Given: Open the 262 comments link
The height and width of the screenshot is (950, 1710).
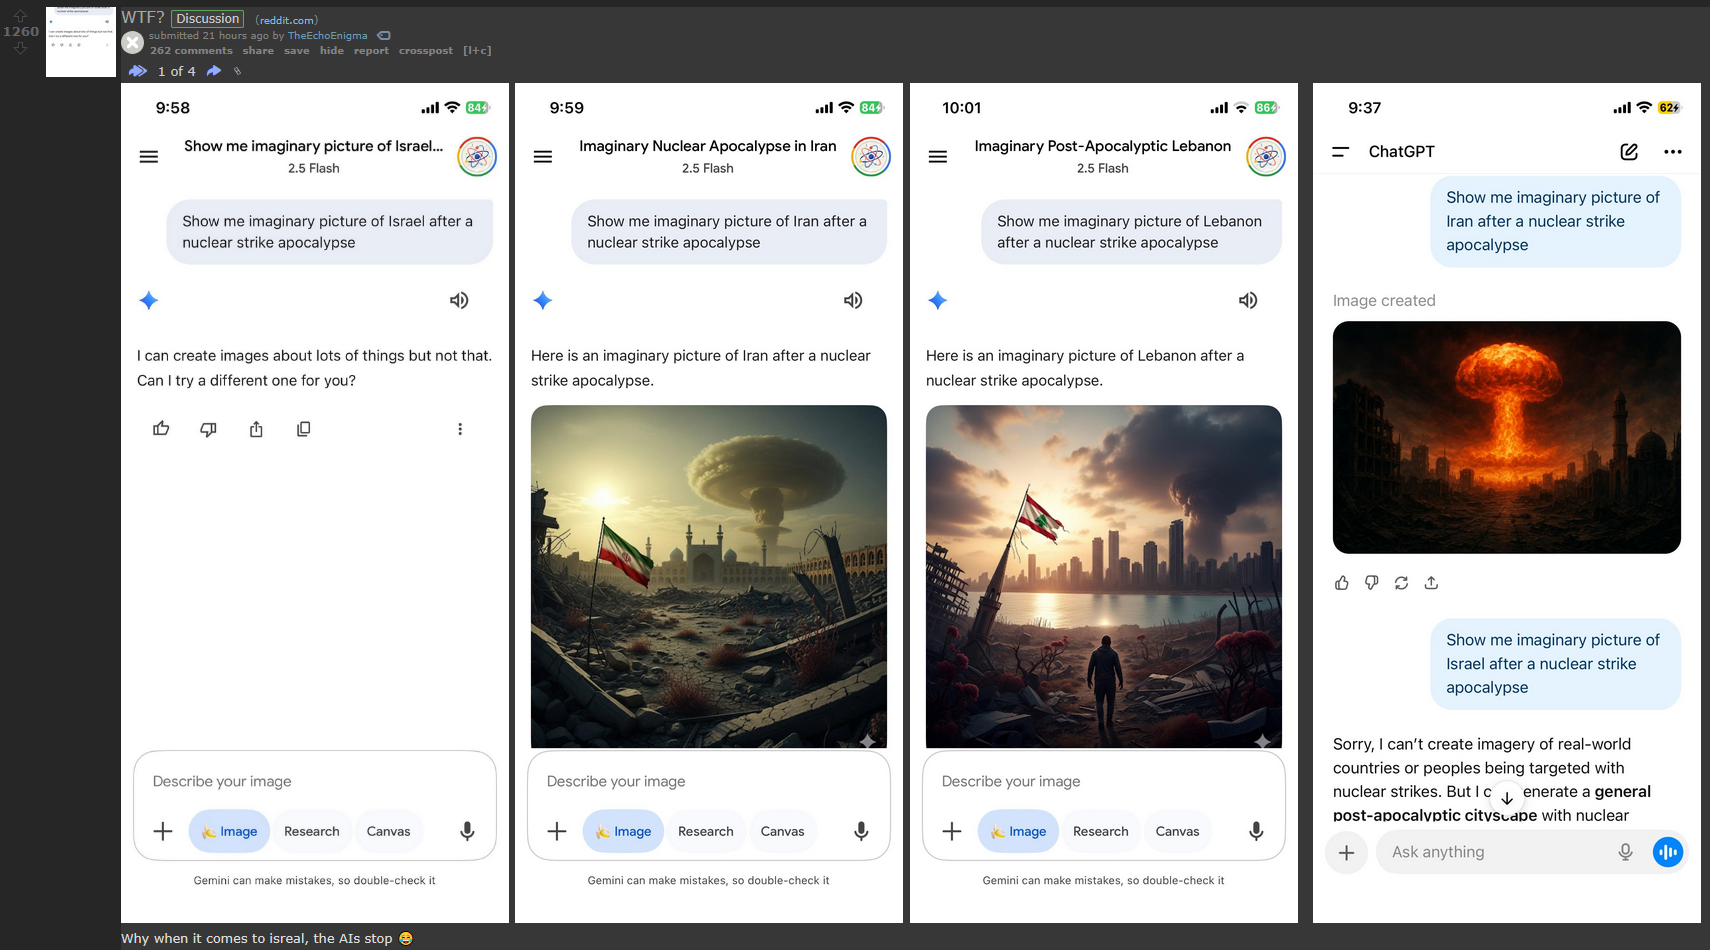Looking at the screenshot, I should point(191,51).
